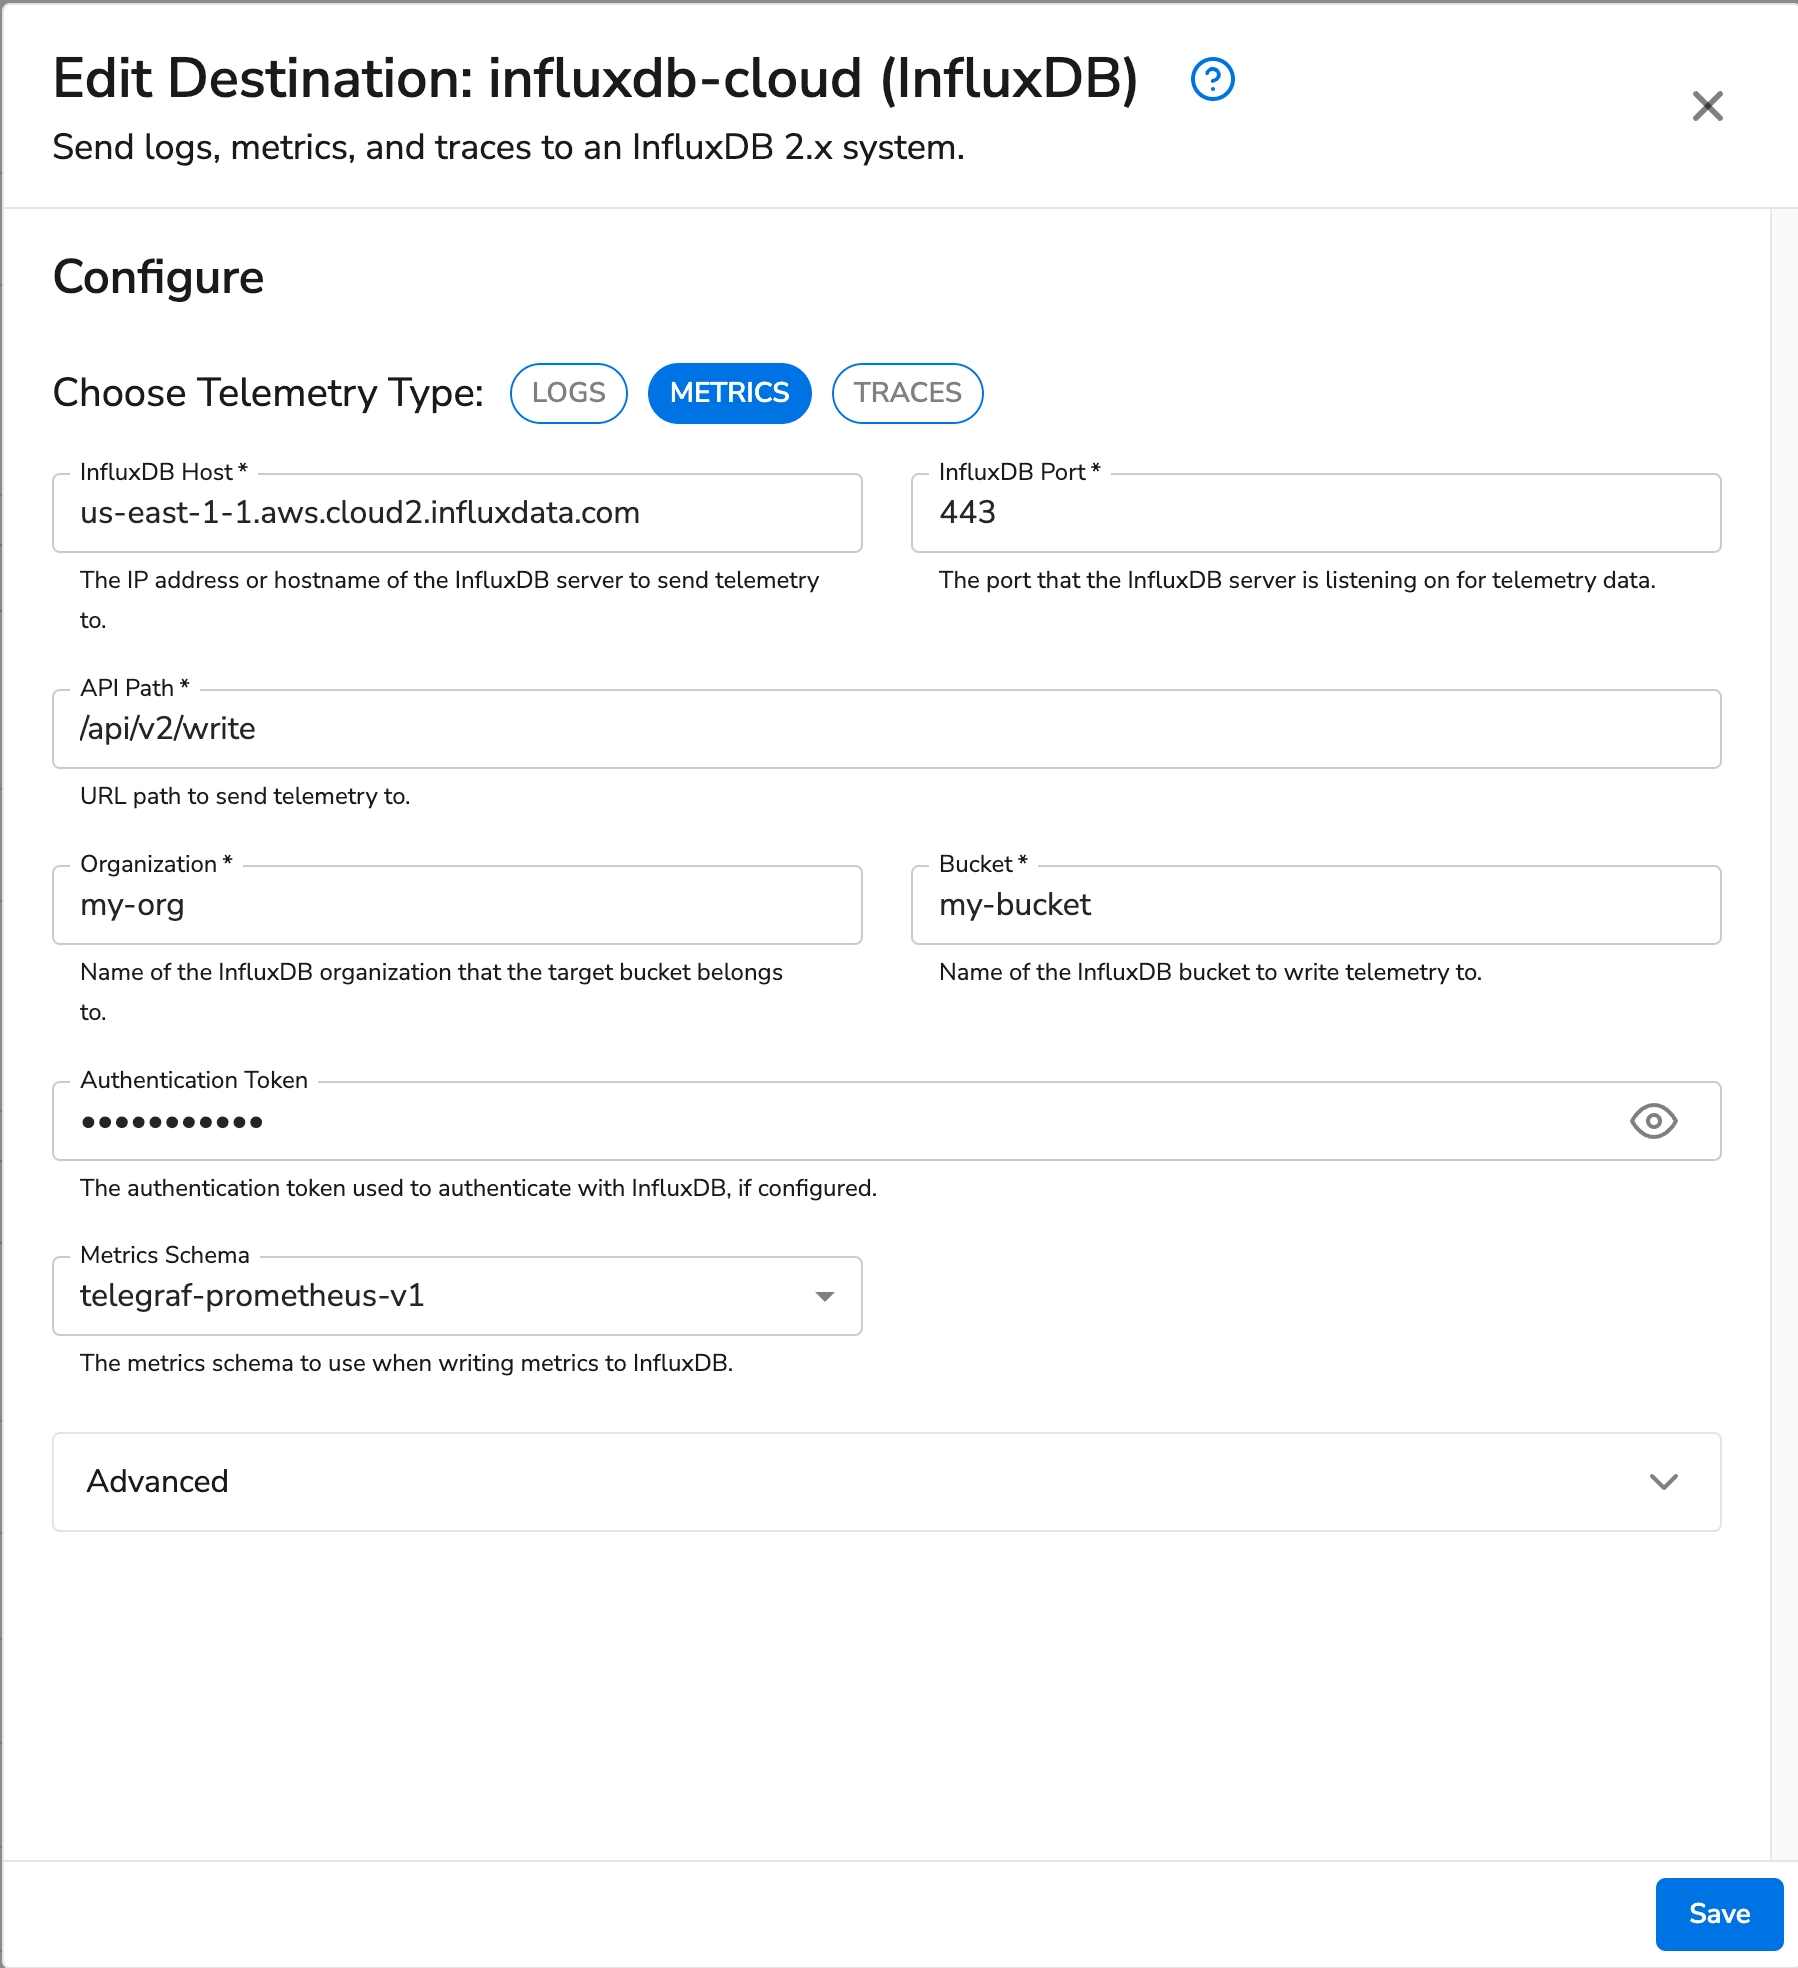Show the hidden Authentication Token

tap(1653, 1121)
